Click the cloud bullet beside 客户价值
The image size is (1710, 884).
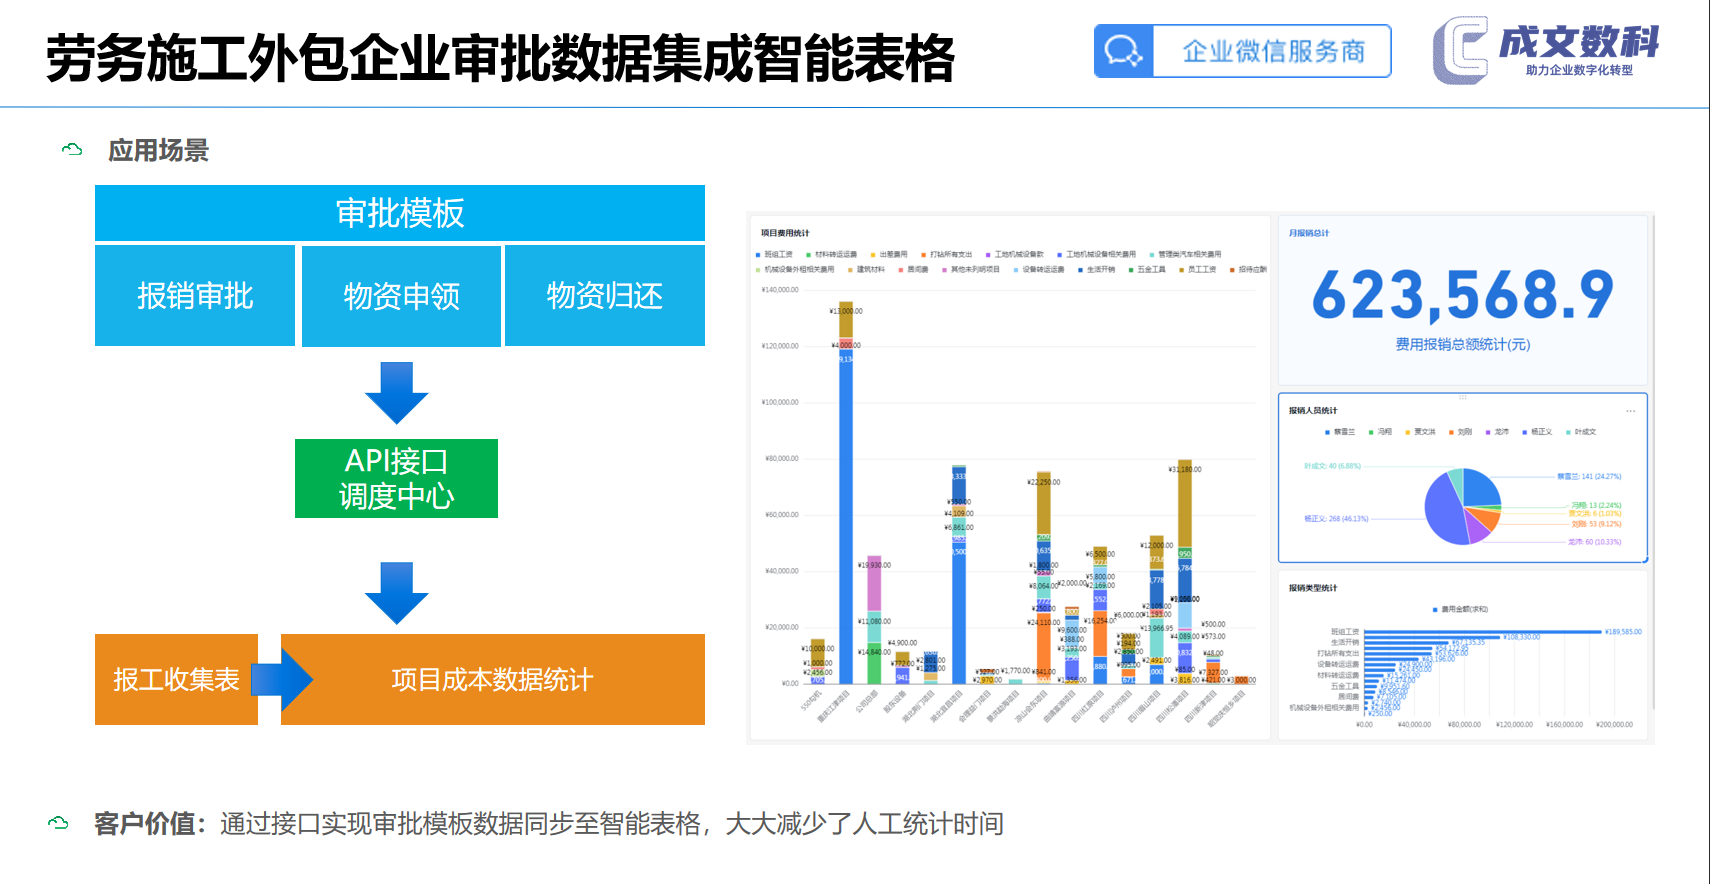point(58,823)
